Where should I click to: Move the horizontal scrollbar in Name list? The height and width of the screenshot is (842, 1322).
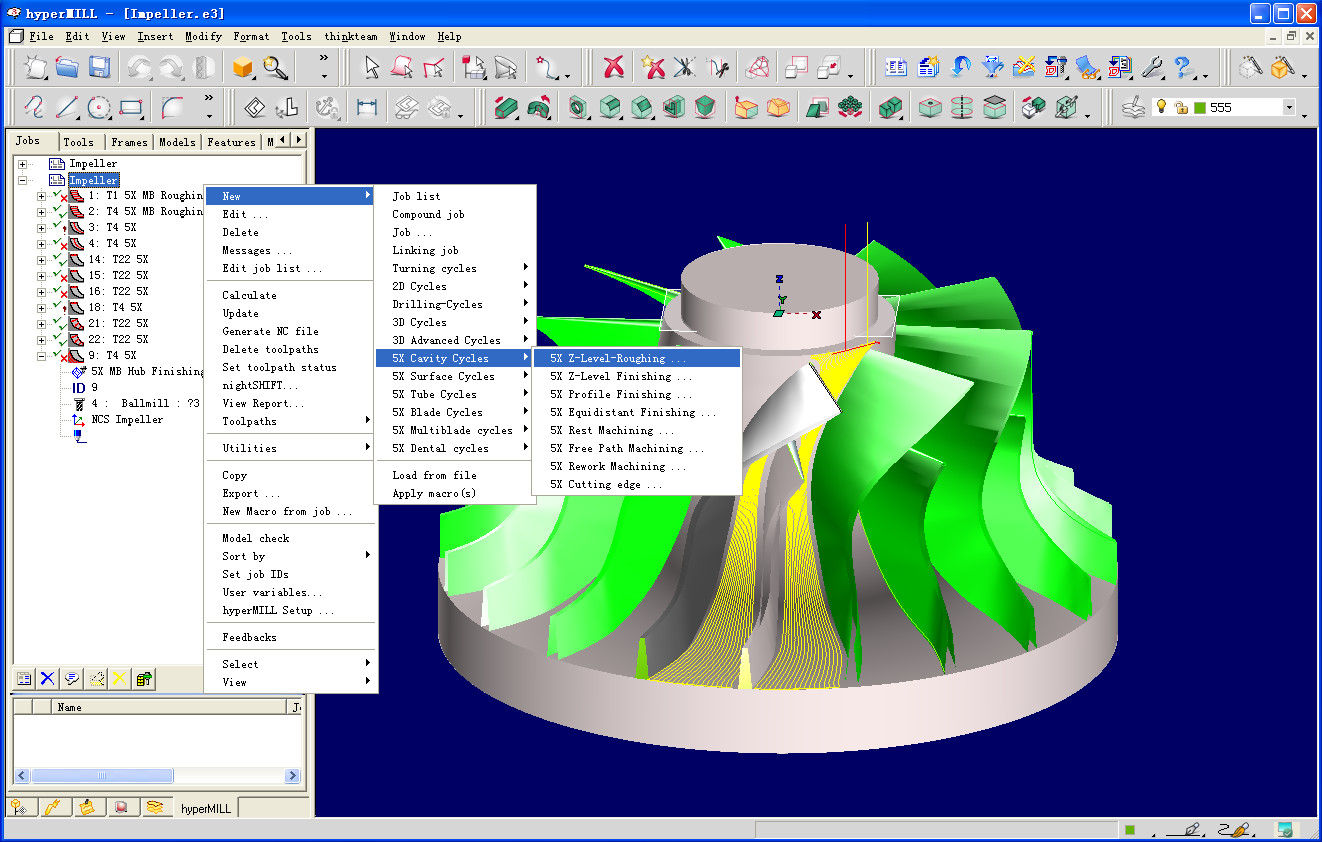click(x=102, y=775)
